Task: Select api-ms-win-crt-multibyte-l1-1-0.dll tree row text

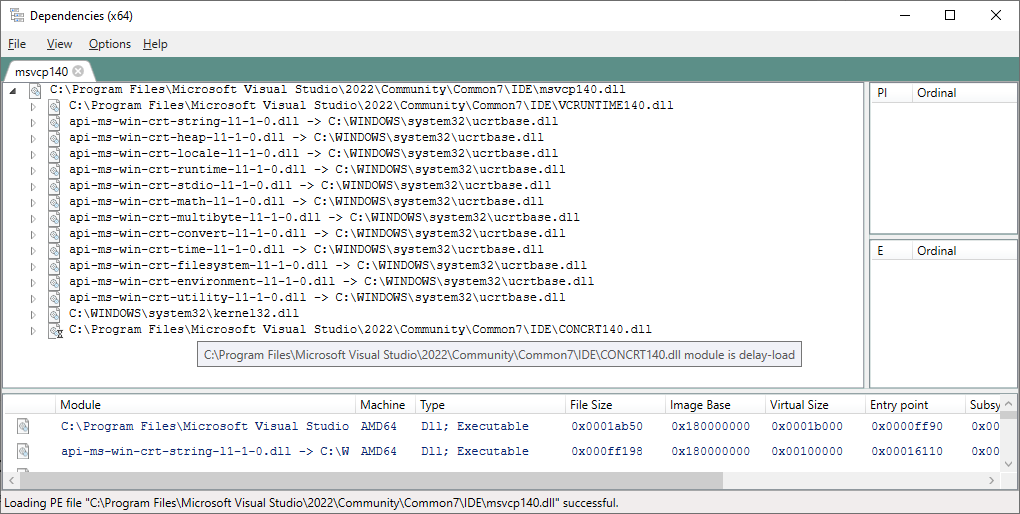Action: coord(324,217)
